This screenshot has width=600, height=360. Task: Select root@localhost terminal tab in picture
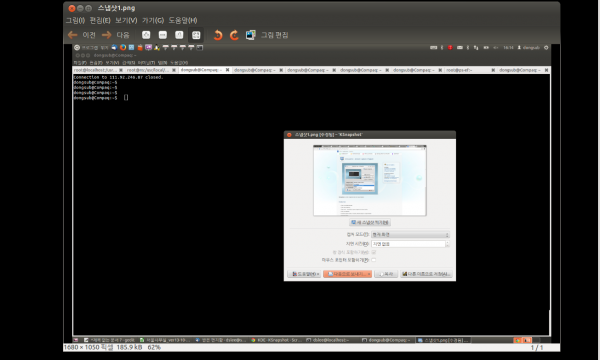click(98, 70)
